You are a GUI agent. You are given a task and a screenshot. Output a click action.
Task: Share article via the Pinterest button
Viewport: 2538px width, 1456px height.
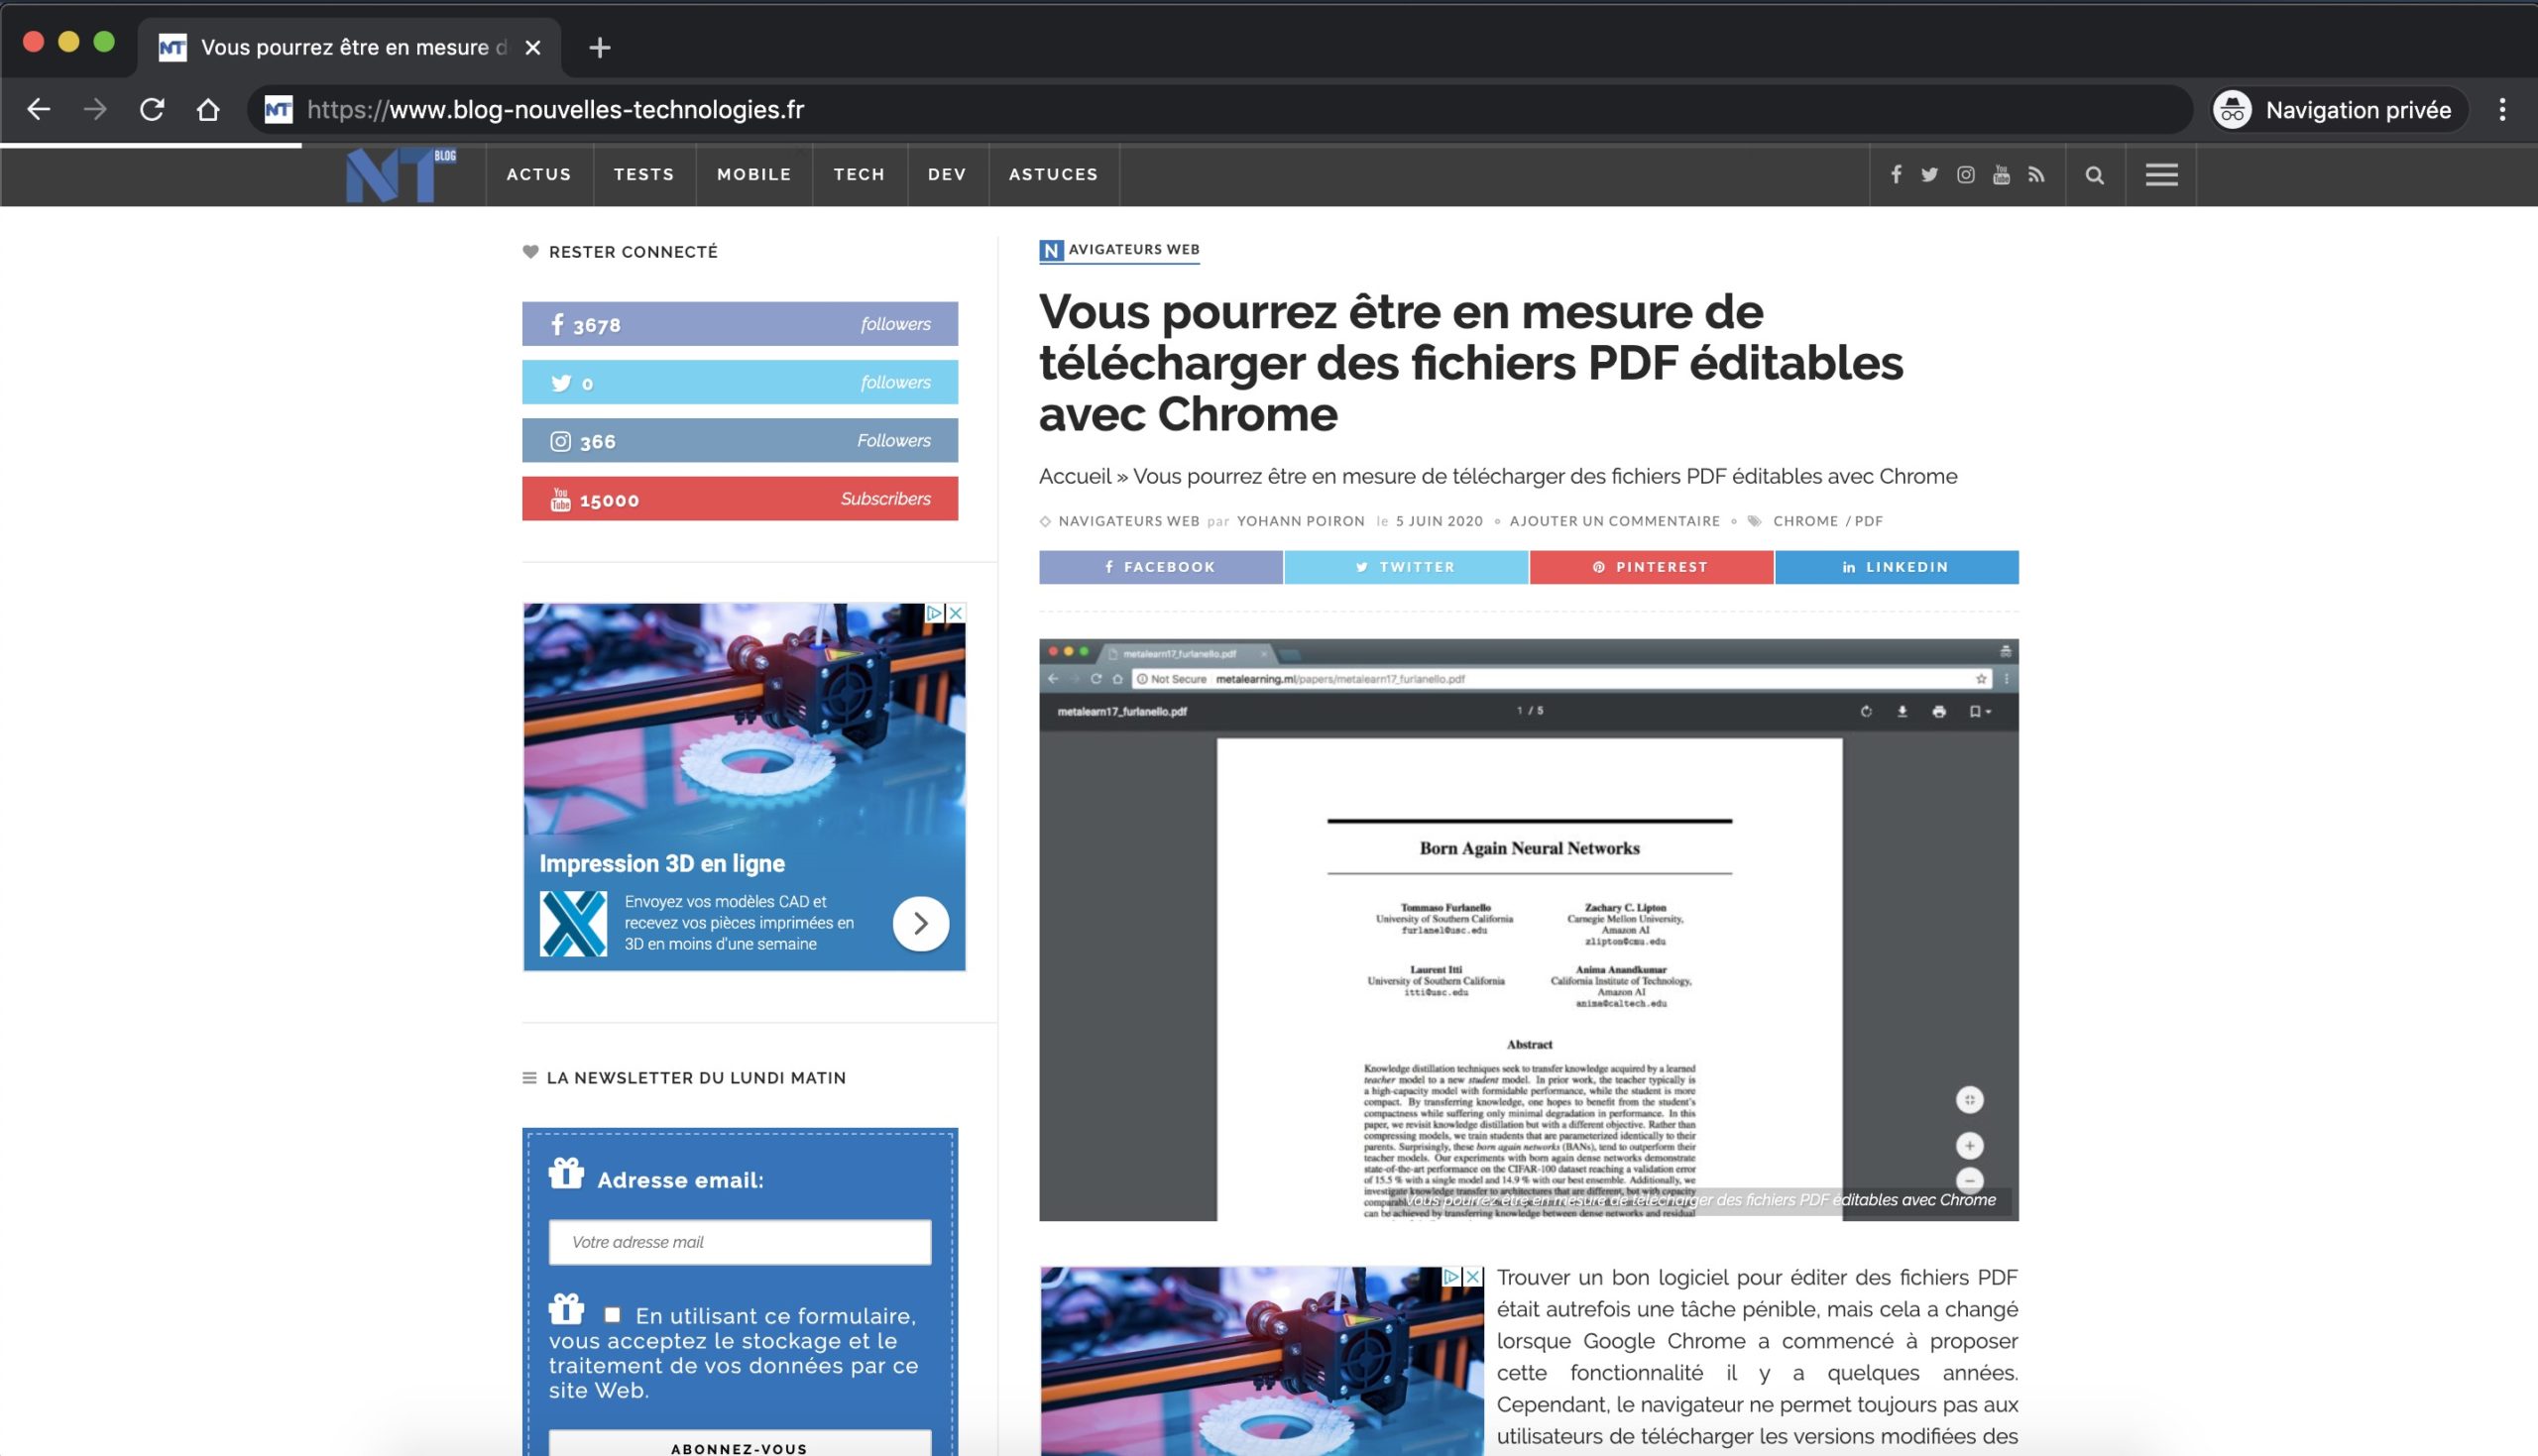(1651, 567)
